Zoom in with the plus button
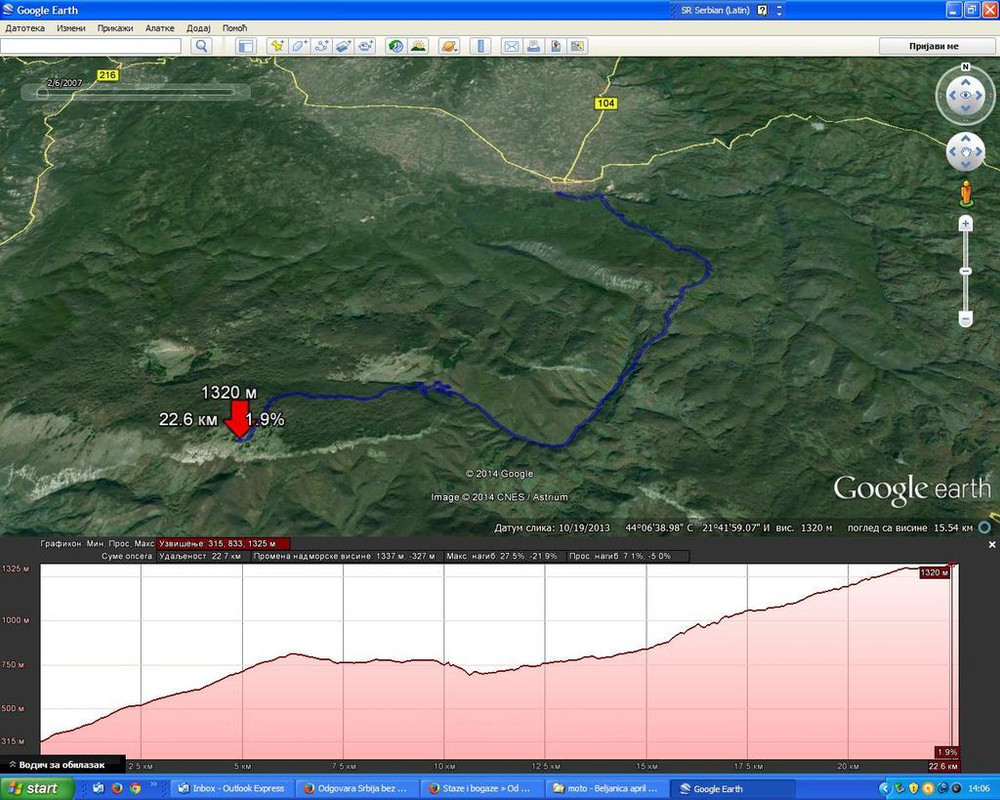Screen dimensions: 1000x800 966,223
